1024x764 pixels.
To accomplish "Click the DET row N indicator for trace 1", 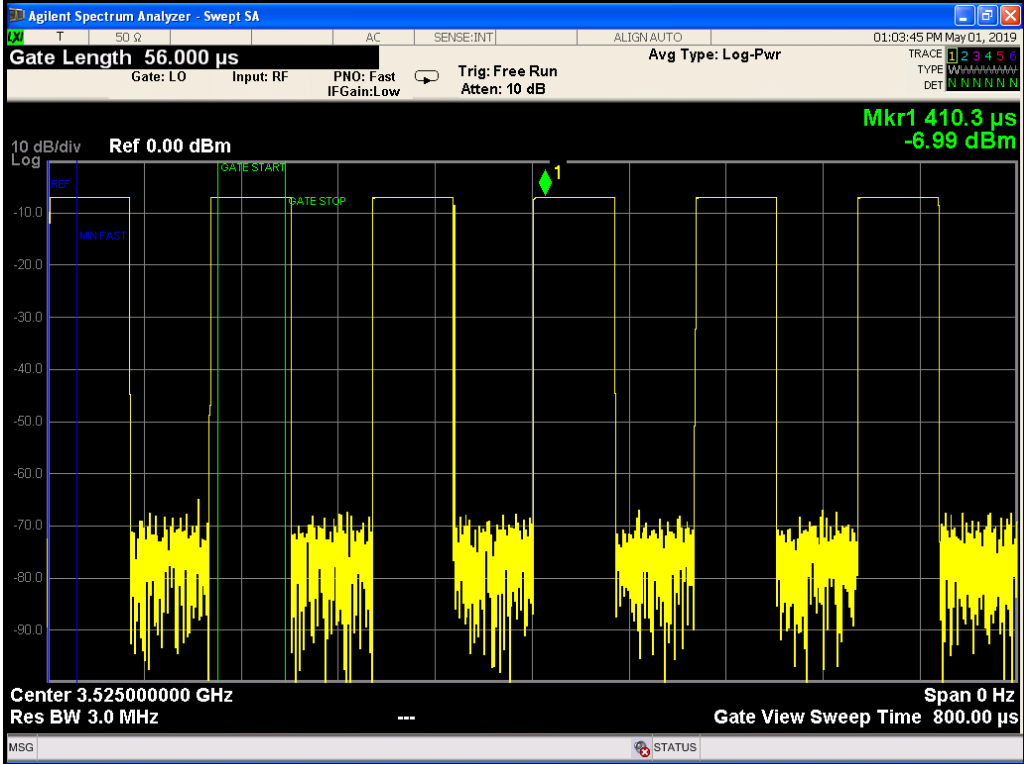I will 952,83.
